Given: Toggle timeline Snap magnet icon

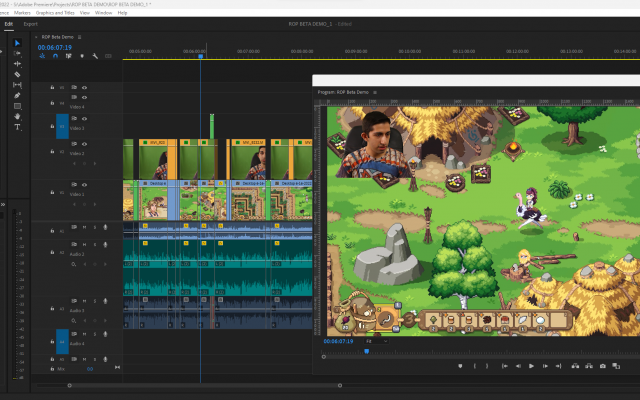Looking at the screenshot, I should pos(55,56).
